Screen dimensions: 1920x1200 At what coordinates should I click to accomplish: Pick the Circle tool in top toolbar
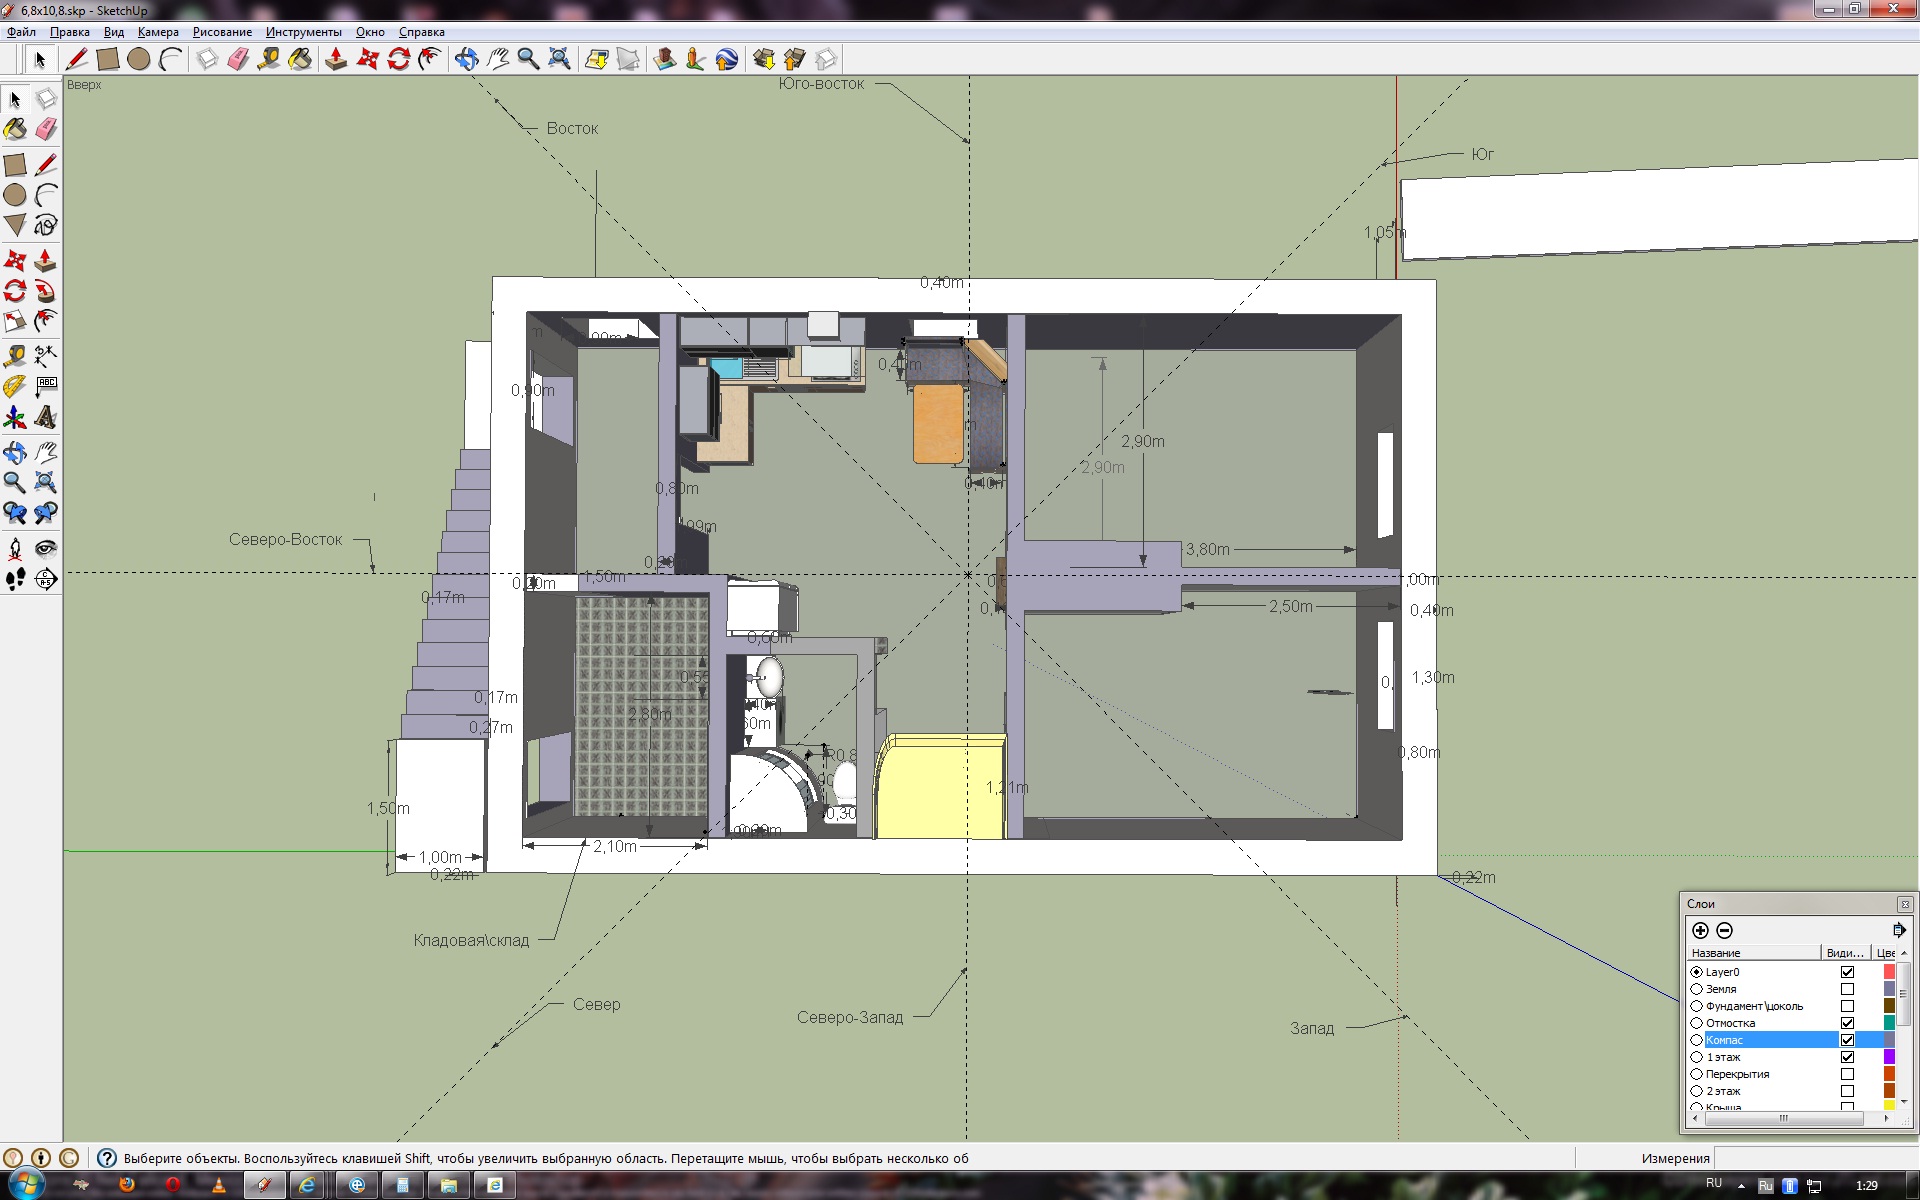click(x=139, y=59)
